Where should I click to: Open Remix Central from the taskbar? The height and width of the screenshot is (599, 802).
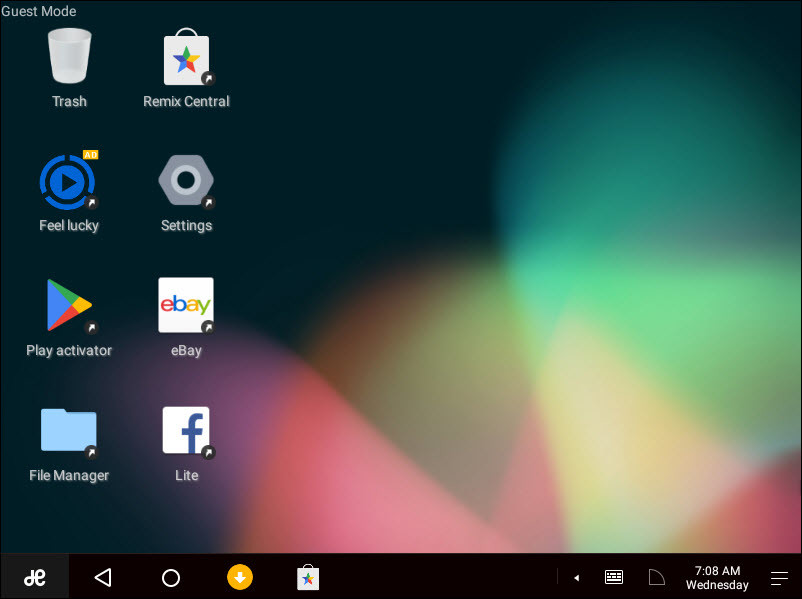tap(308, 577)
